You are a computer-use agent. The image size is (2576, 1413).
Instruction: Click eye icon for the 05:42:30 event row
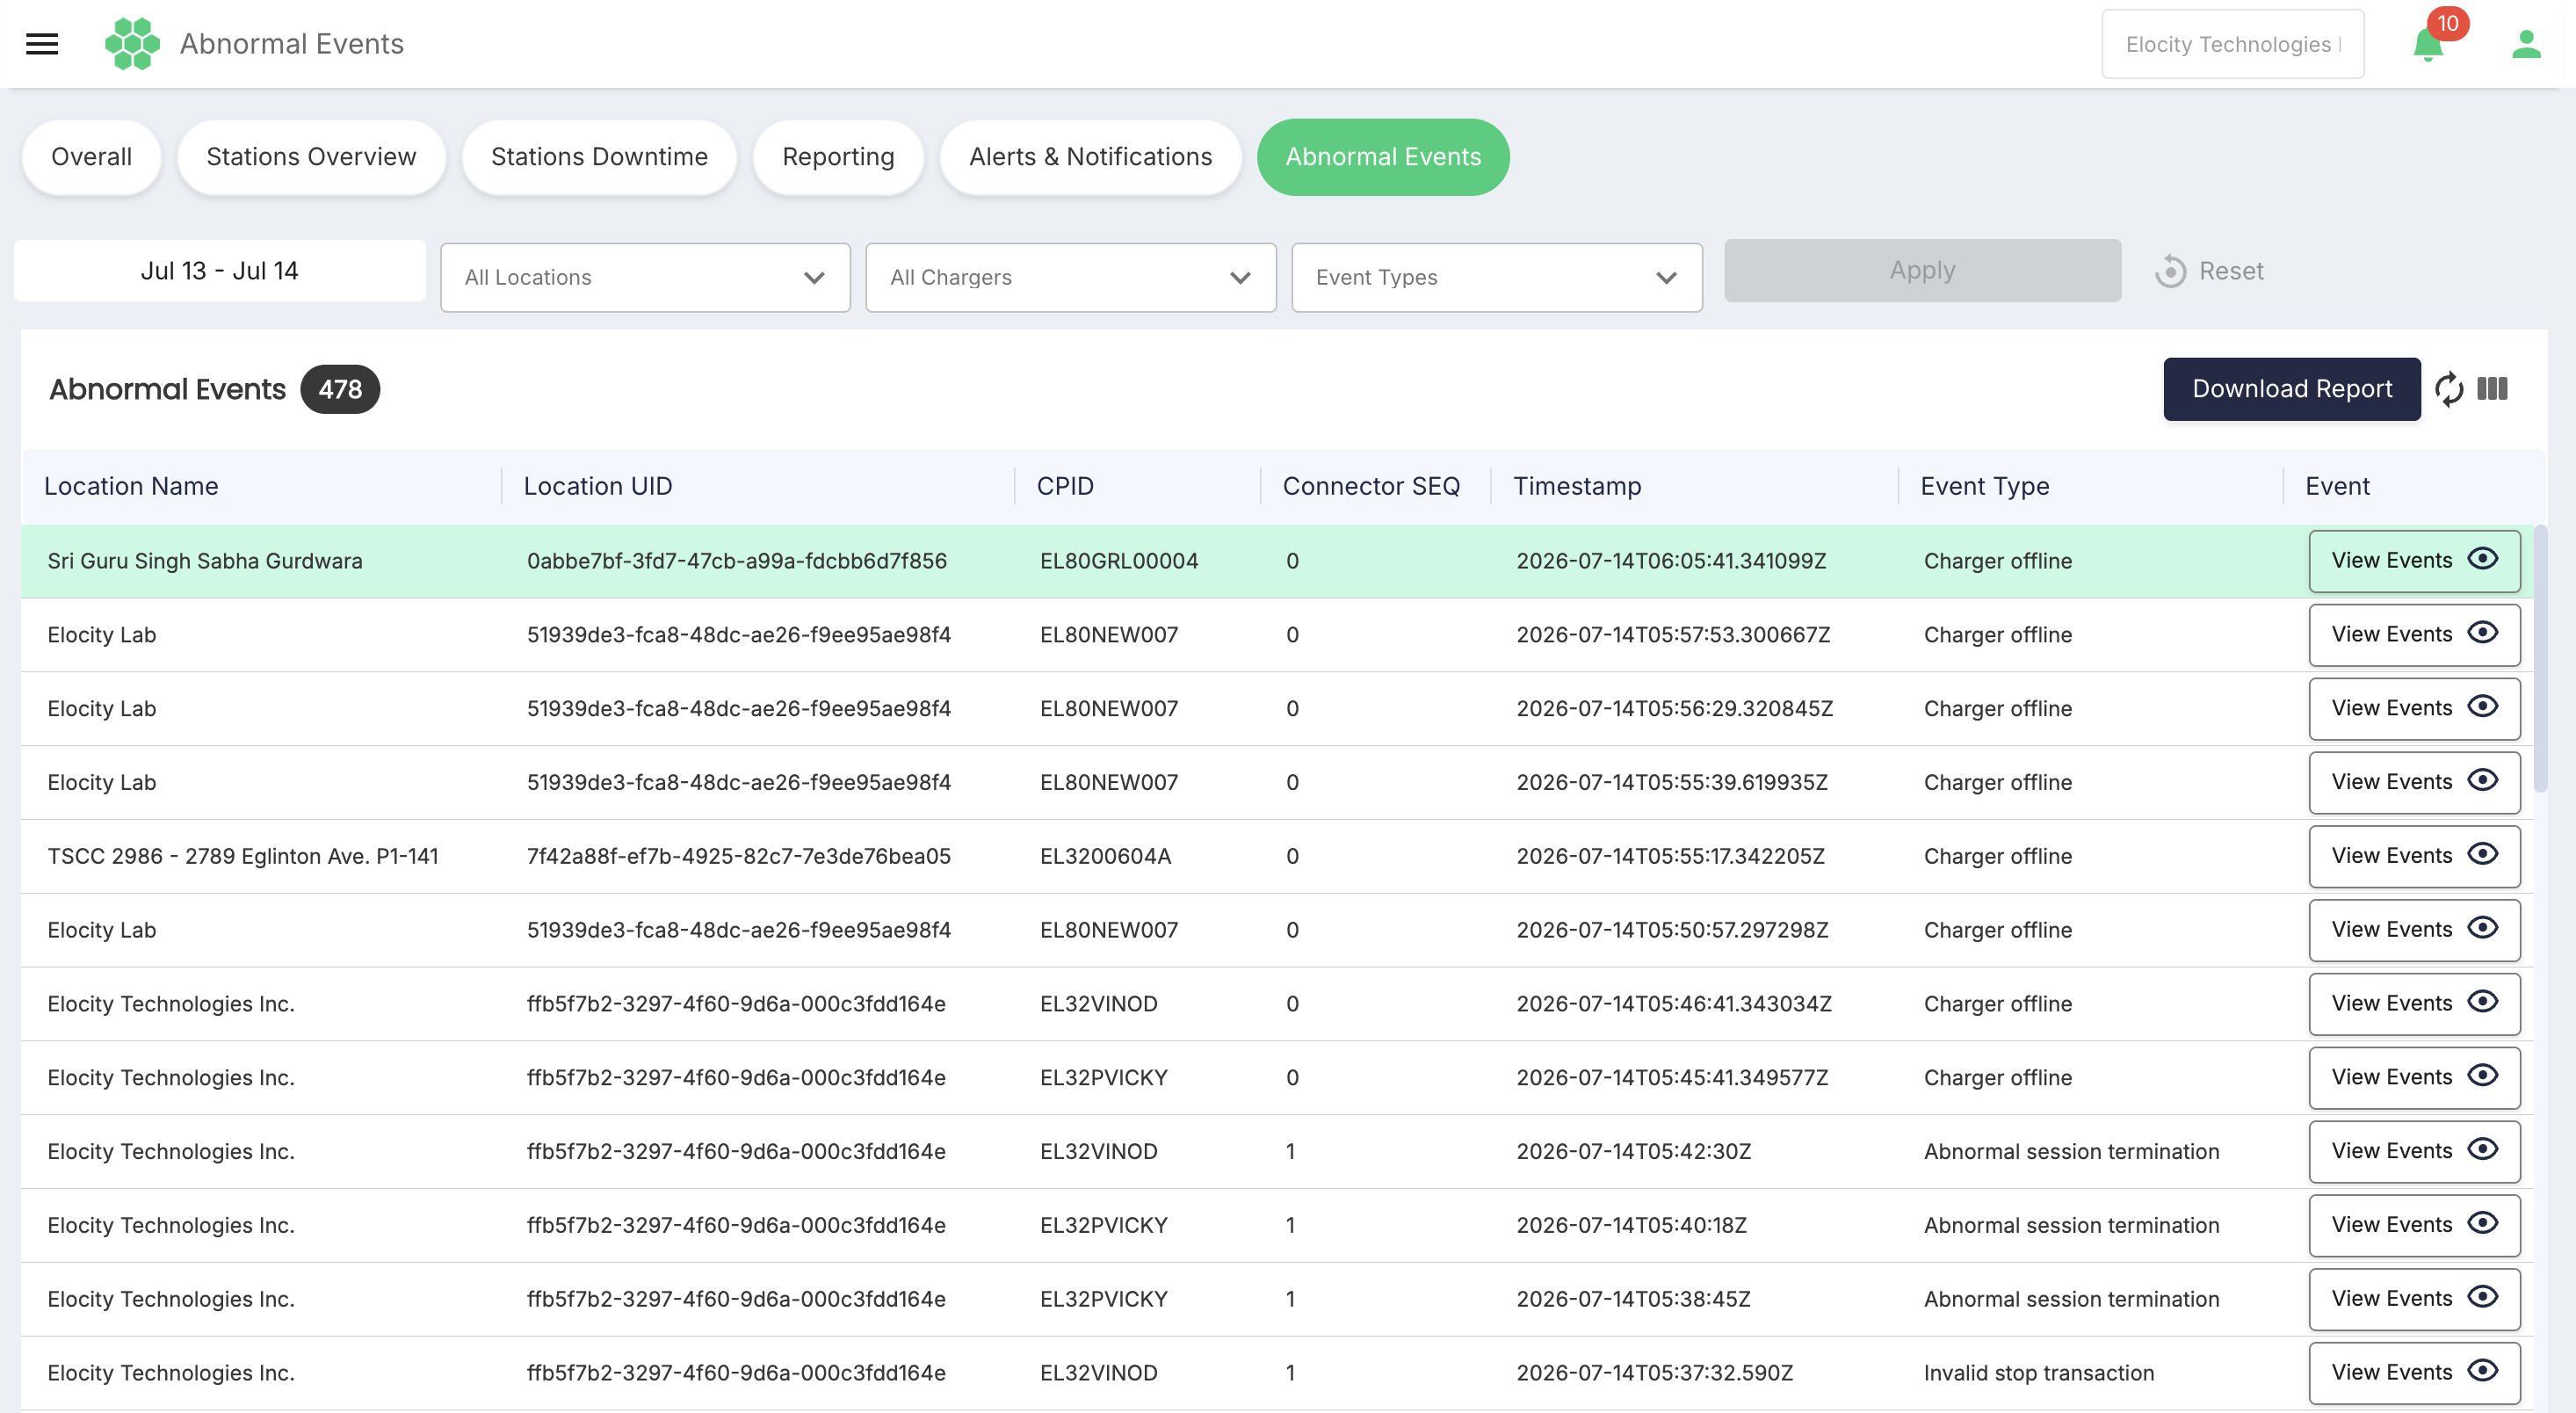point(2482,1151)
